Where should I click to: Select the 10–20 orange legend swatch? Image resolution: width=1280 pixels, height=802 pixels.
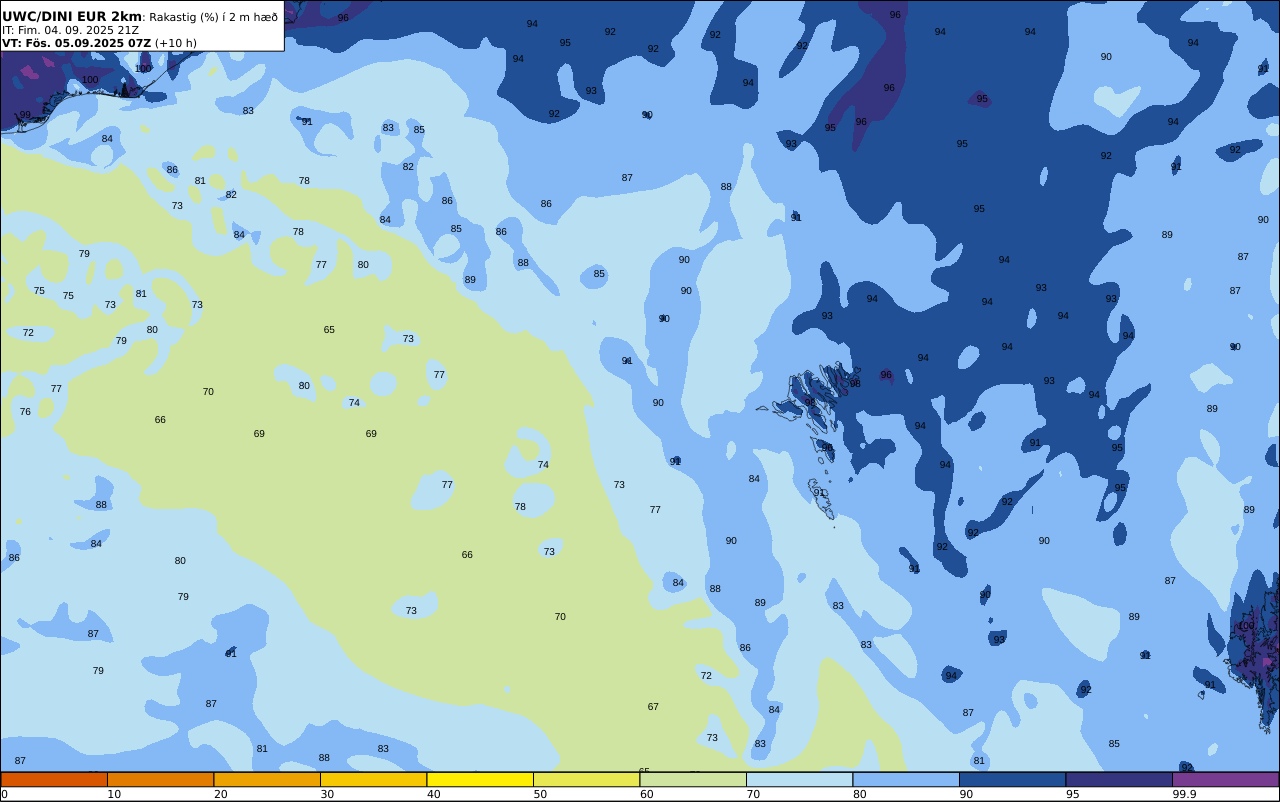160,779
